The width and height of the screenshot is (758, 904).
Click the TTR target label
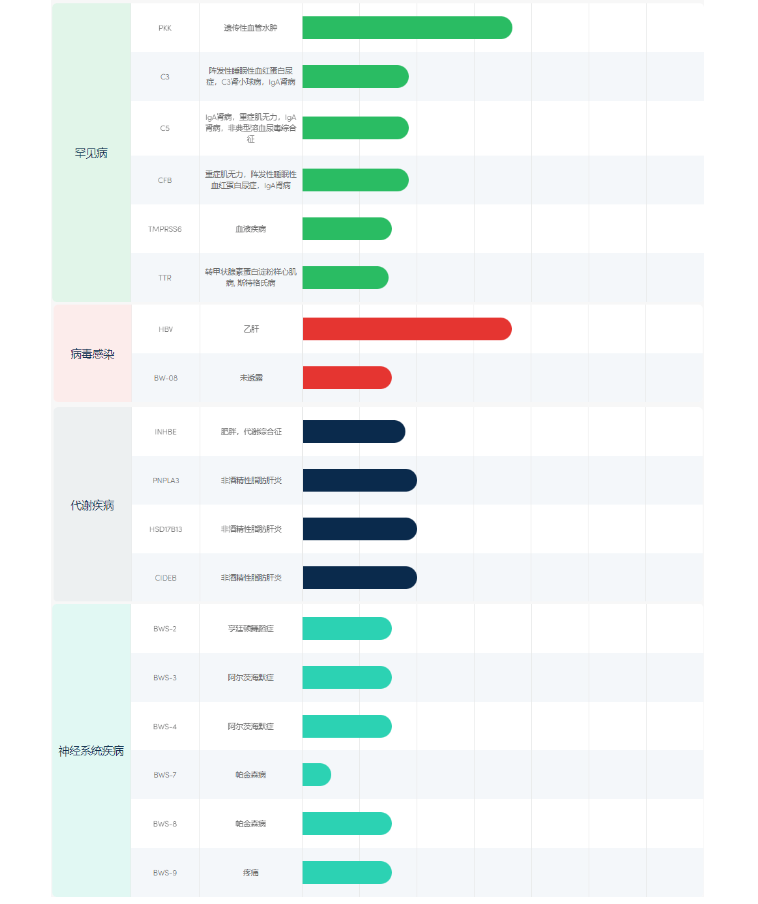(x=165, y=277)
